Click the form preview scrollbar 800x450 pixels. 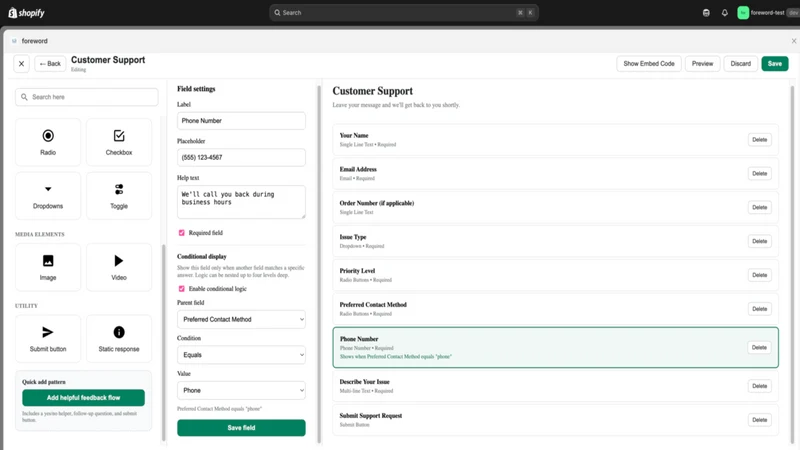[792, 264]
